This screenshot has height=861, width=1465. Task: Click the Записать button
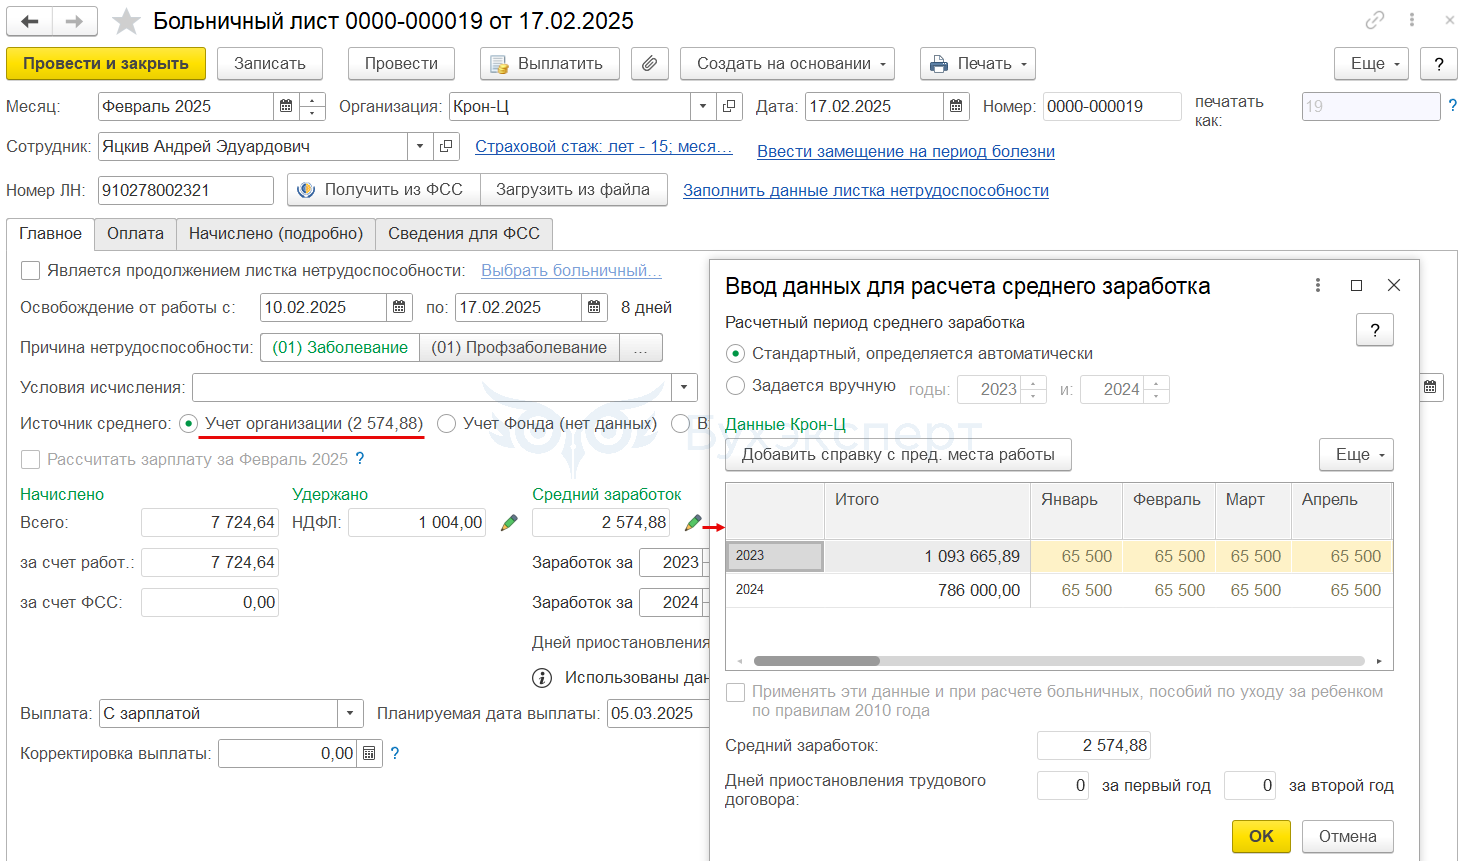pyautogui.click(x=270, y=64)
